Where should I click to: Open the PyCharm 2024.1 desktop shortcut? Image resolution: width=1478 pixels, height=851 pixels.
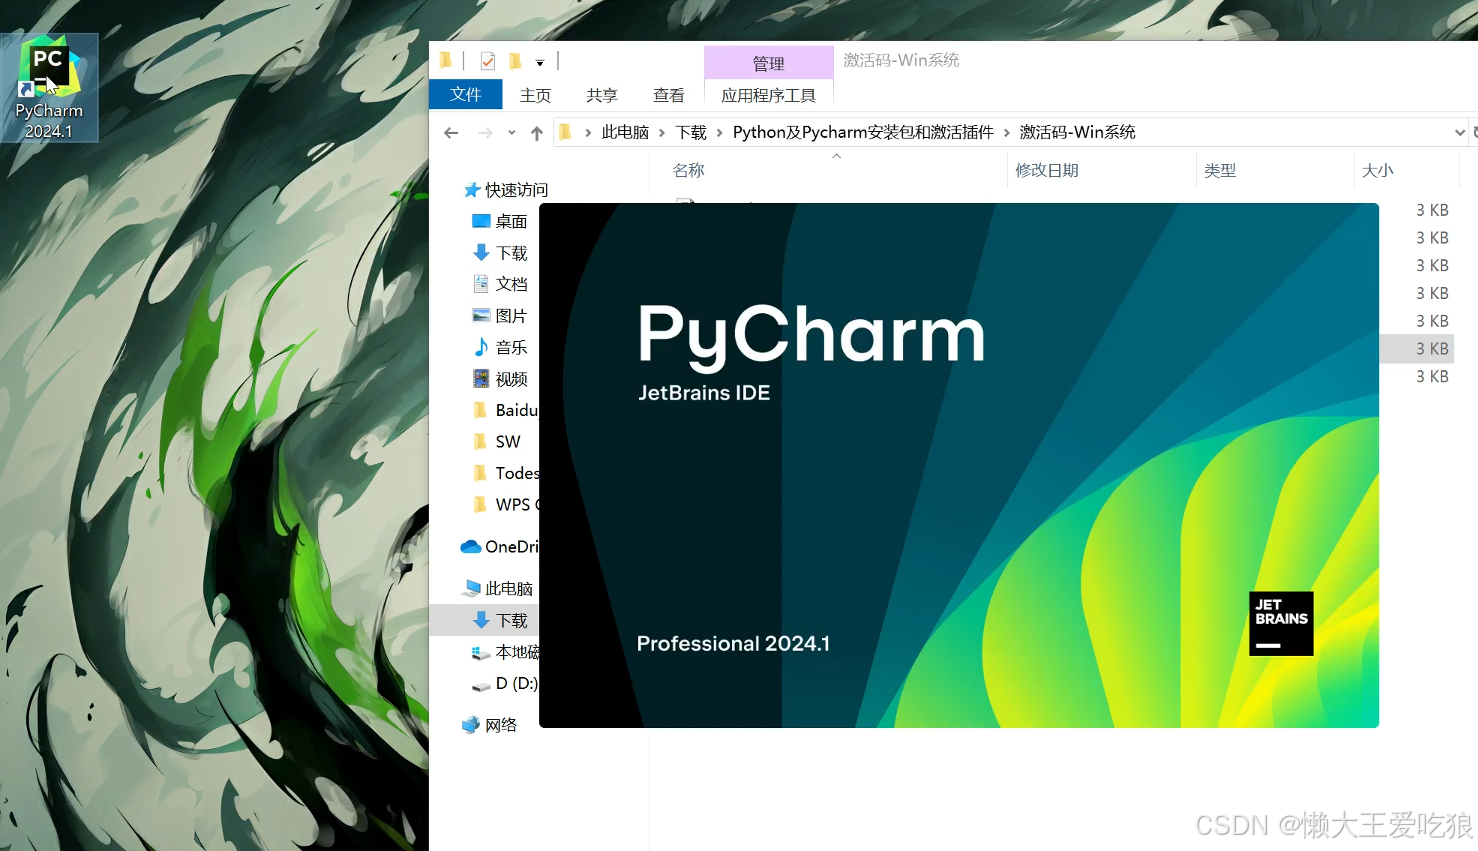coord(49,88)
